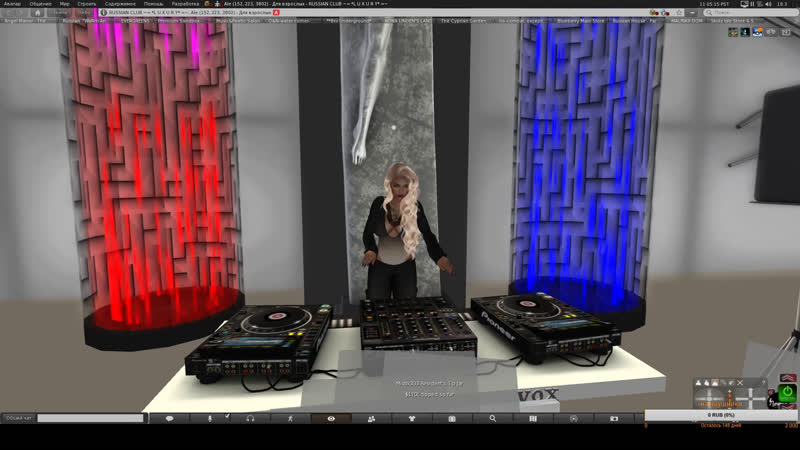This screenshot has width=800, height=450.
Task: Click the green power button HUD
Action: (787, 392)
